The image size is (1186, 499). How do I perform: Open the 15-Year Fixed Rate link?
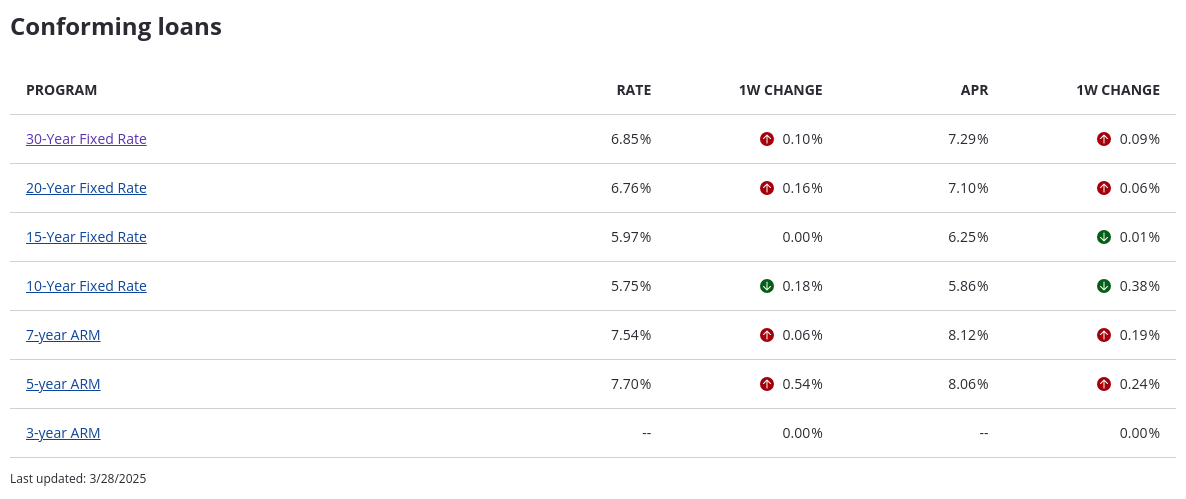click(x=86, y=237)
